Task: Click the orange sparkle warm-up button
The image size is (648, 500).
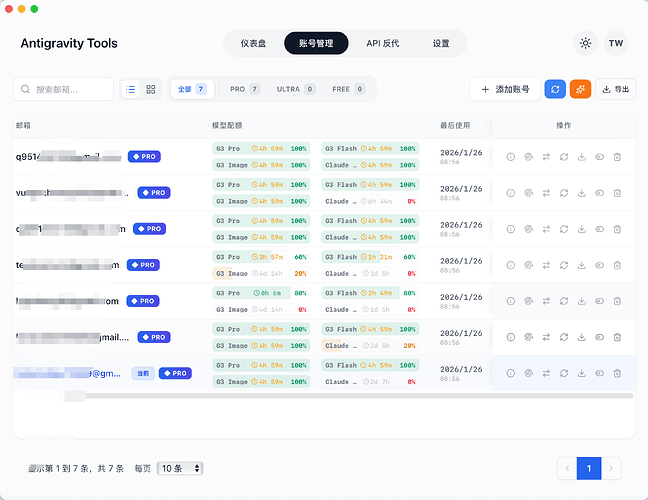Action: [580, 89]
